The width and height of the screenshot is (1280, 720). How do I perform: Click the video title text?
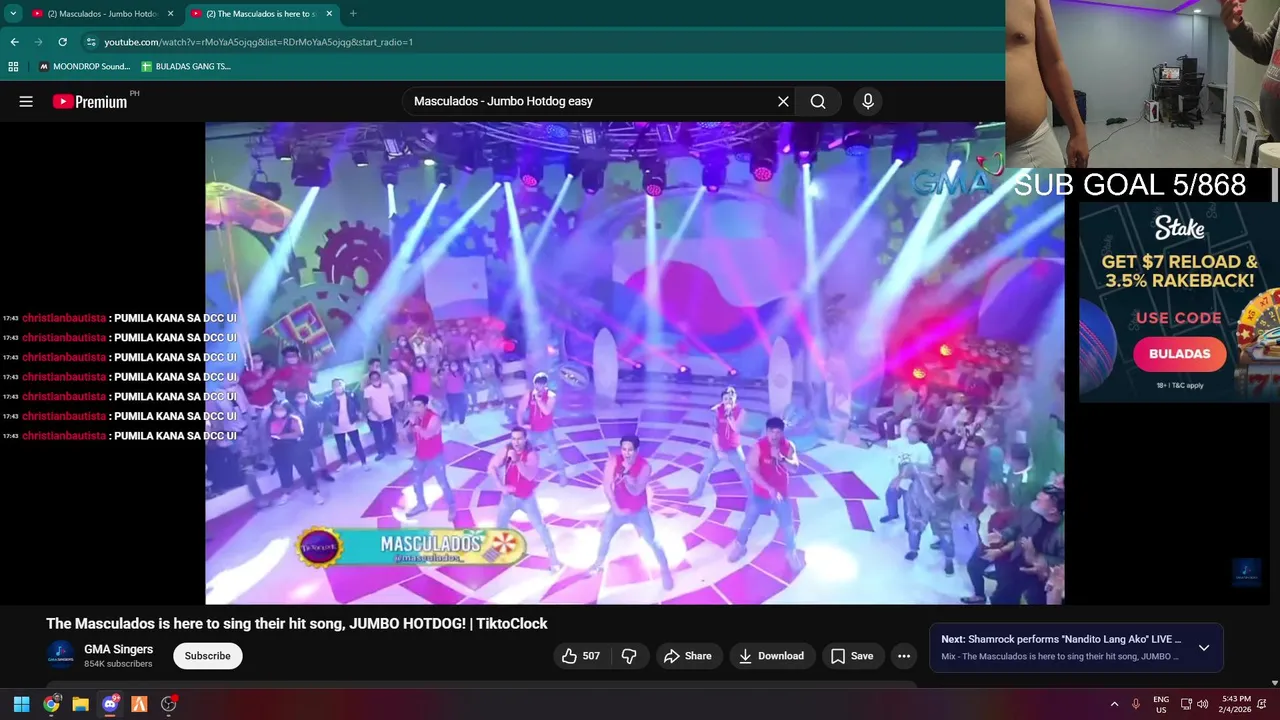pos(297,623)
